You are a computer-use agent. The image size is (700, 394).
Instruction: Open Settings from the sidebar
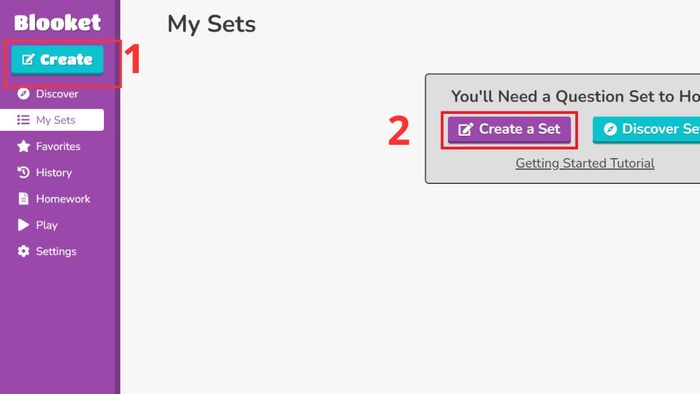(52, 251)
